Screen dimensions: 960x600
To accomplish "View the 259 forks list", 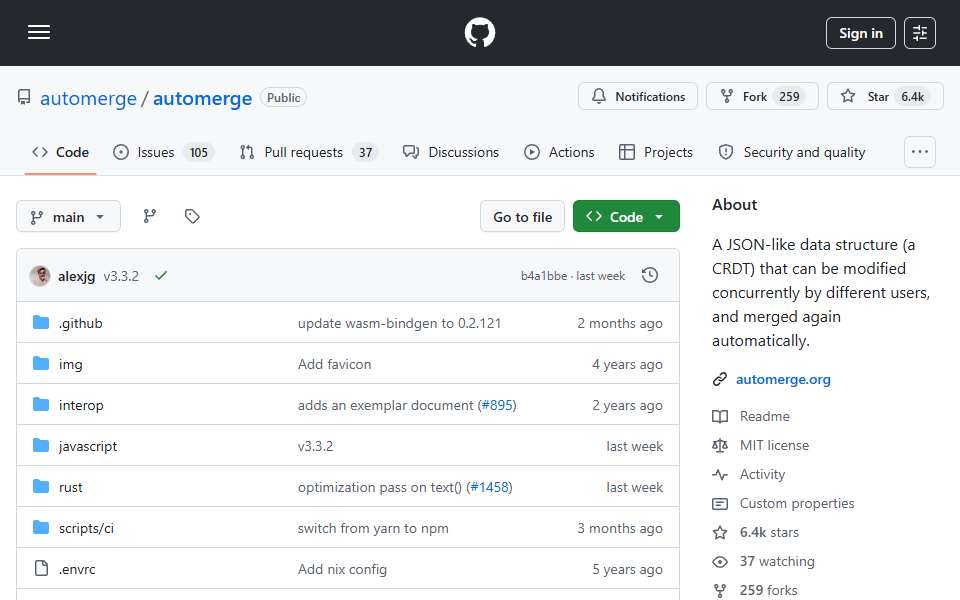I will coord(768,590).
